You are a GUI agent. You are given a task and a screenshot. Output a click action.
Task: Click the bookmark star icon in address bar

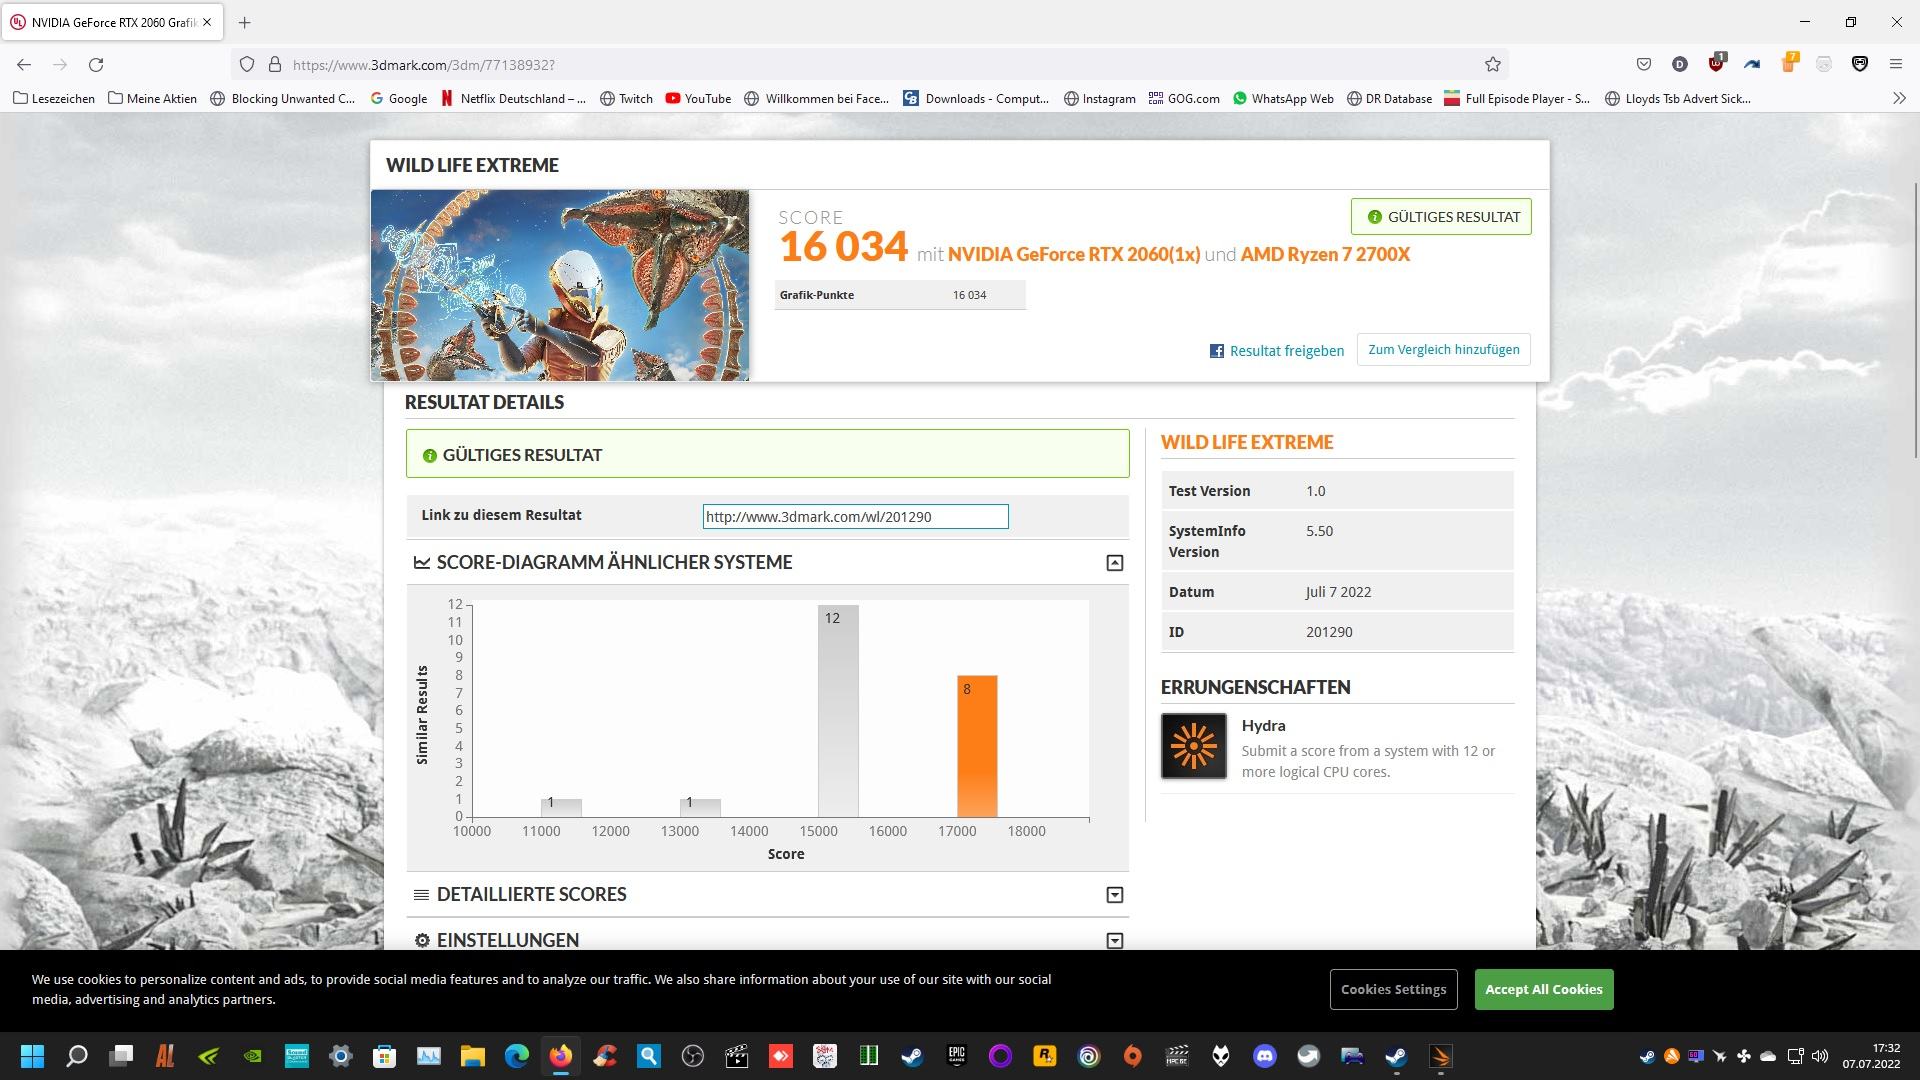click(1492, 64)
